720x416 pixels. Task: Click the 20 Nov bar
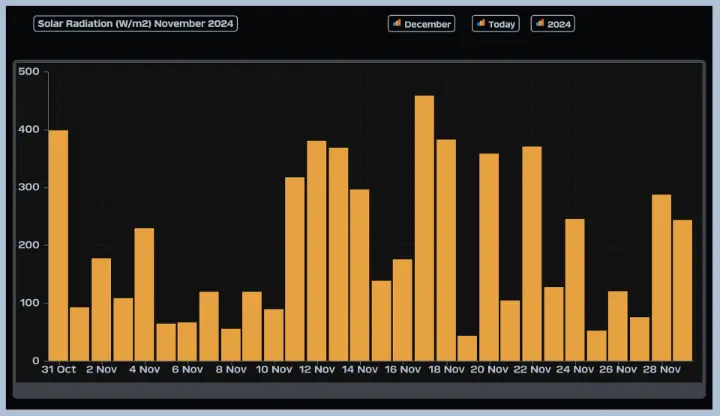tap(489, 258)
